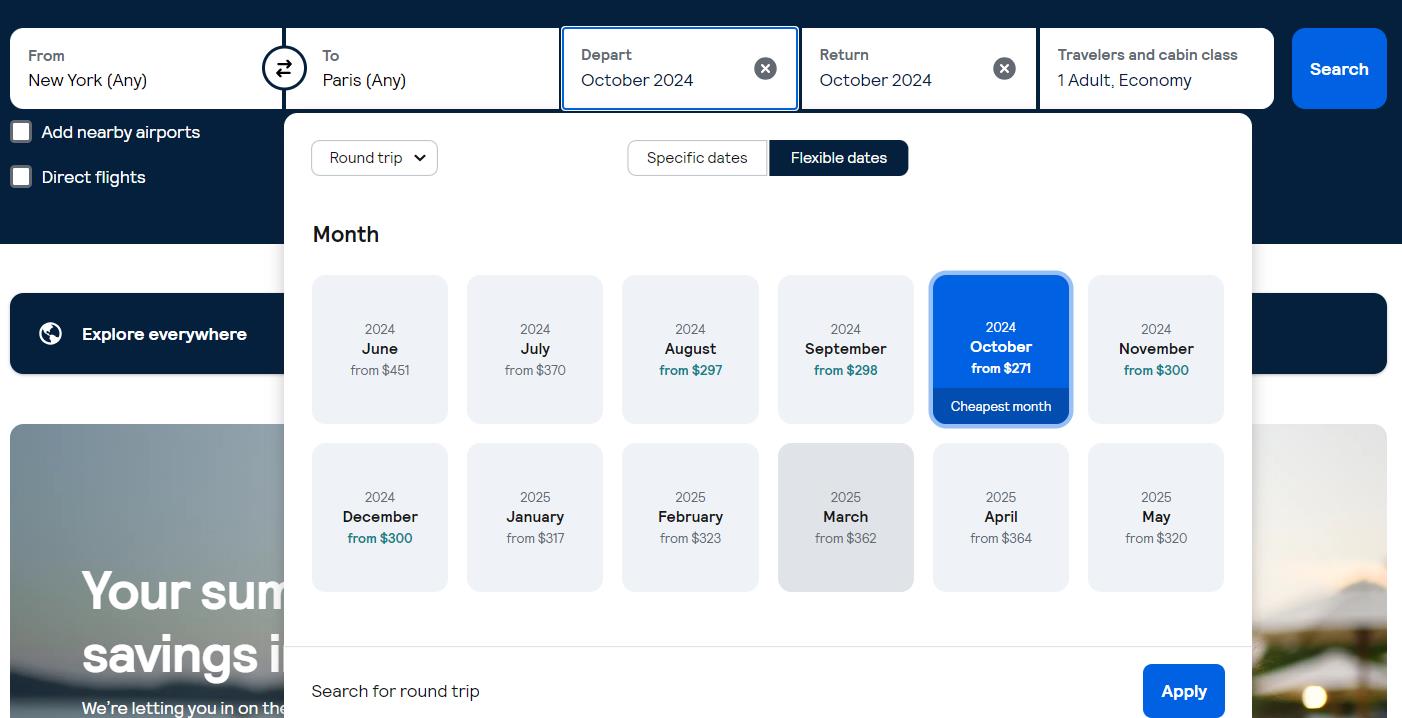Select October 2024, the cheapest month
The height and width of the screenshot is (718, 1402).
point(1000,348)
